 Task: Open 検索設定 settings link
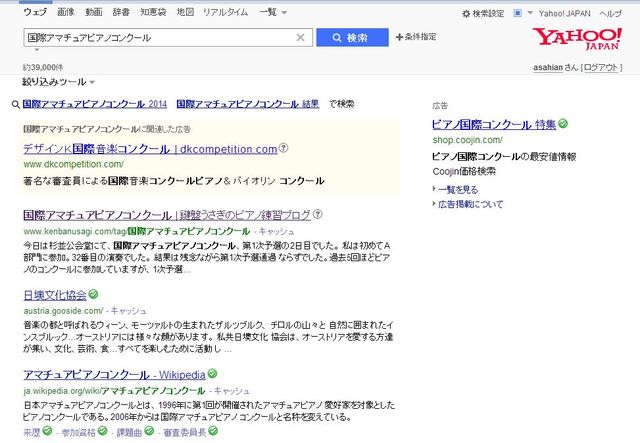(x=488, y=14)
